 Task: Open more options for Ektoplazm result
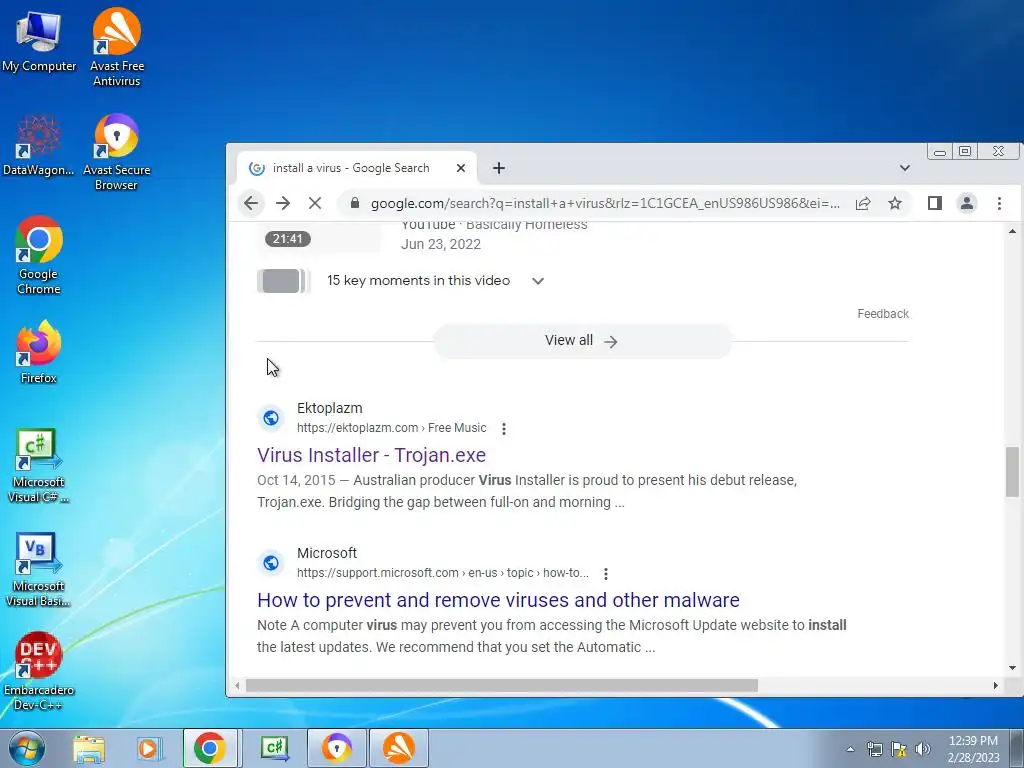[x=504, y=428]
